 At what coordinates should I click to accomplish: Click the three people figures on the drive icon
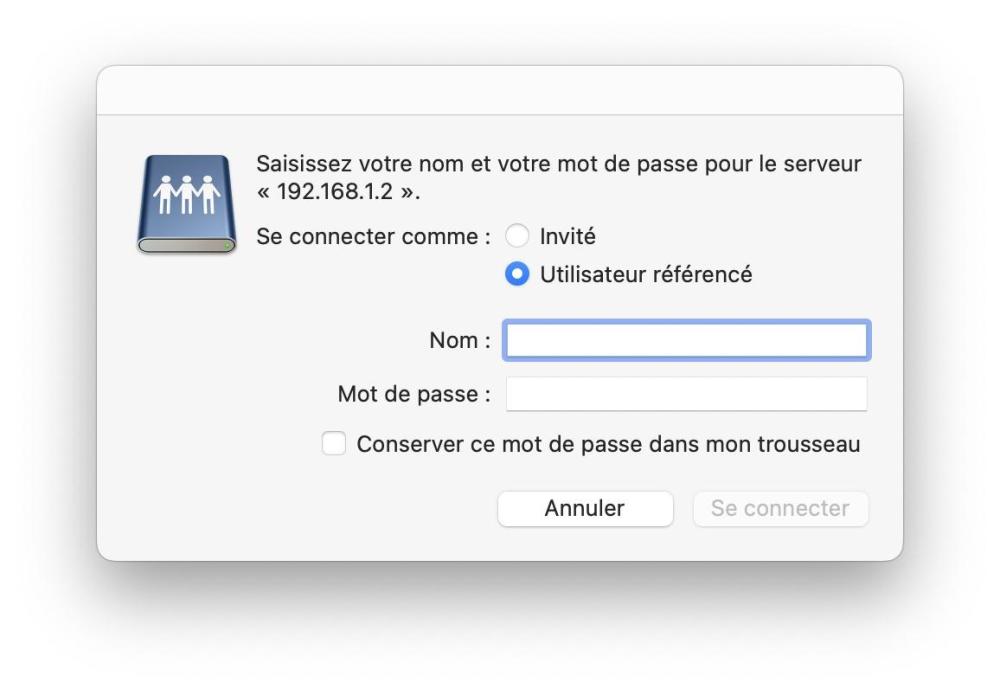[x=187, y=193]
